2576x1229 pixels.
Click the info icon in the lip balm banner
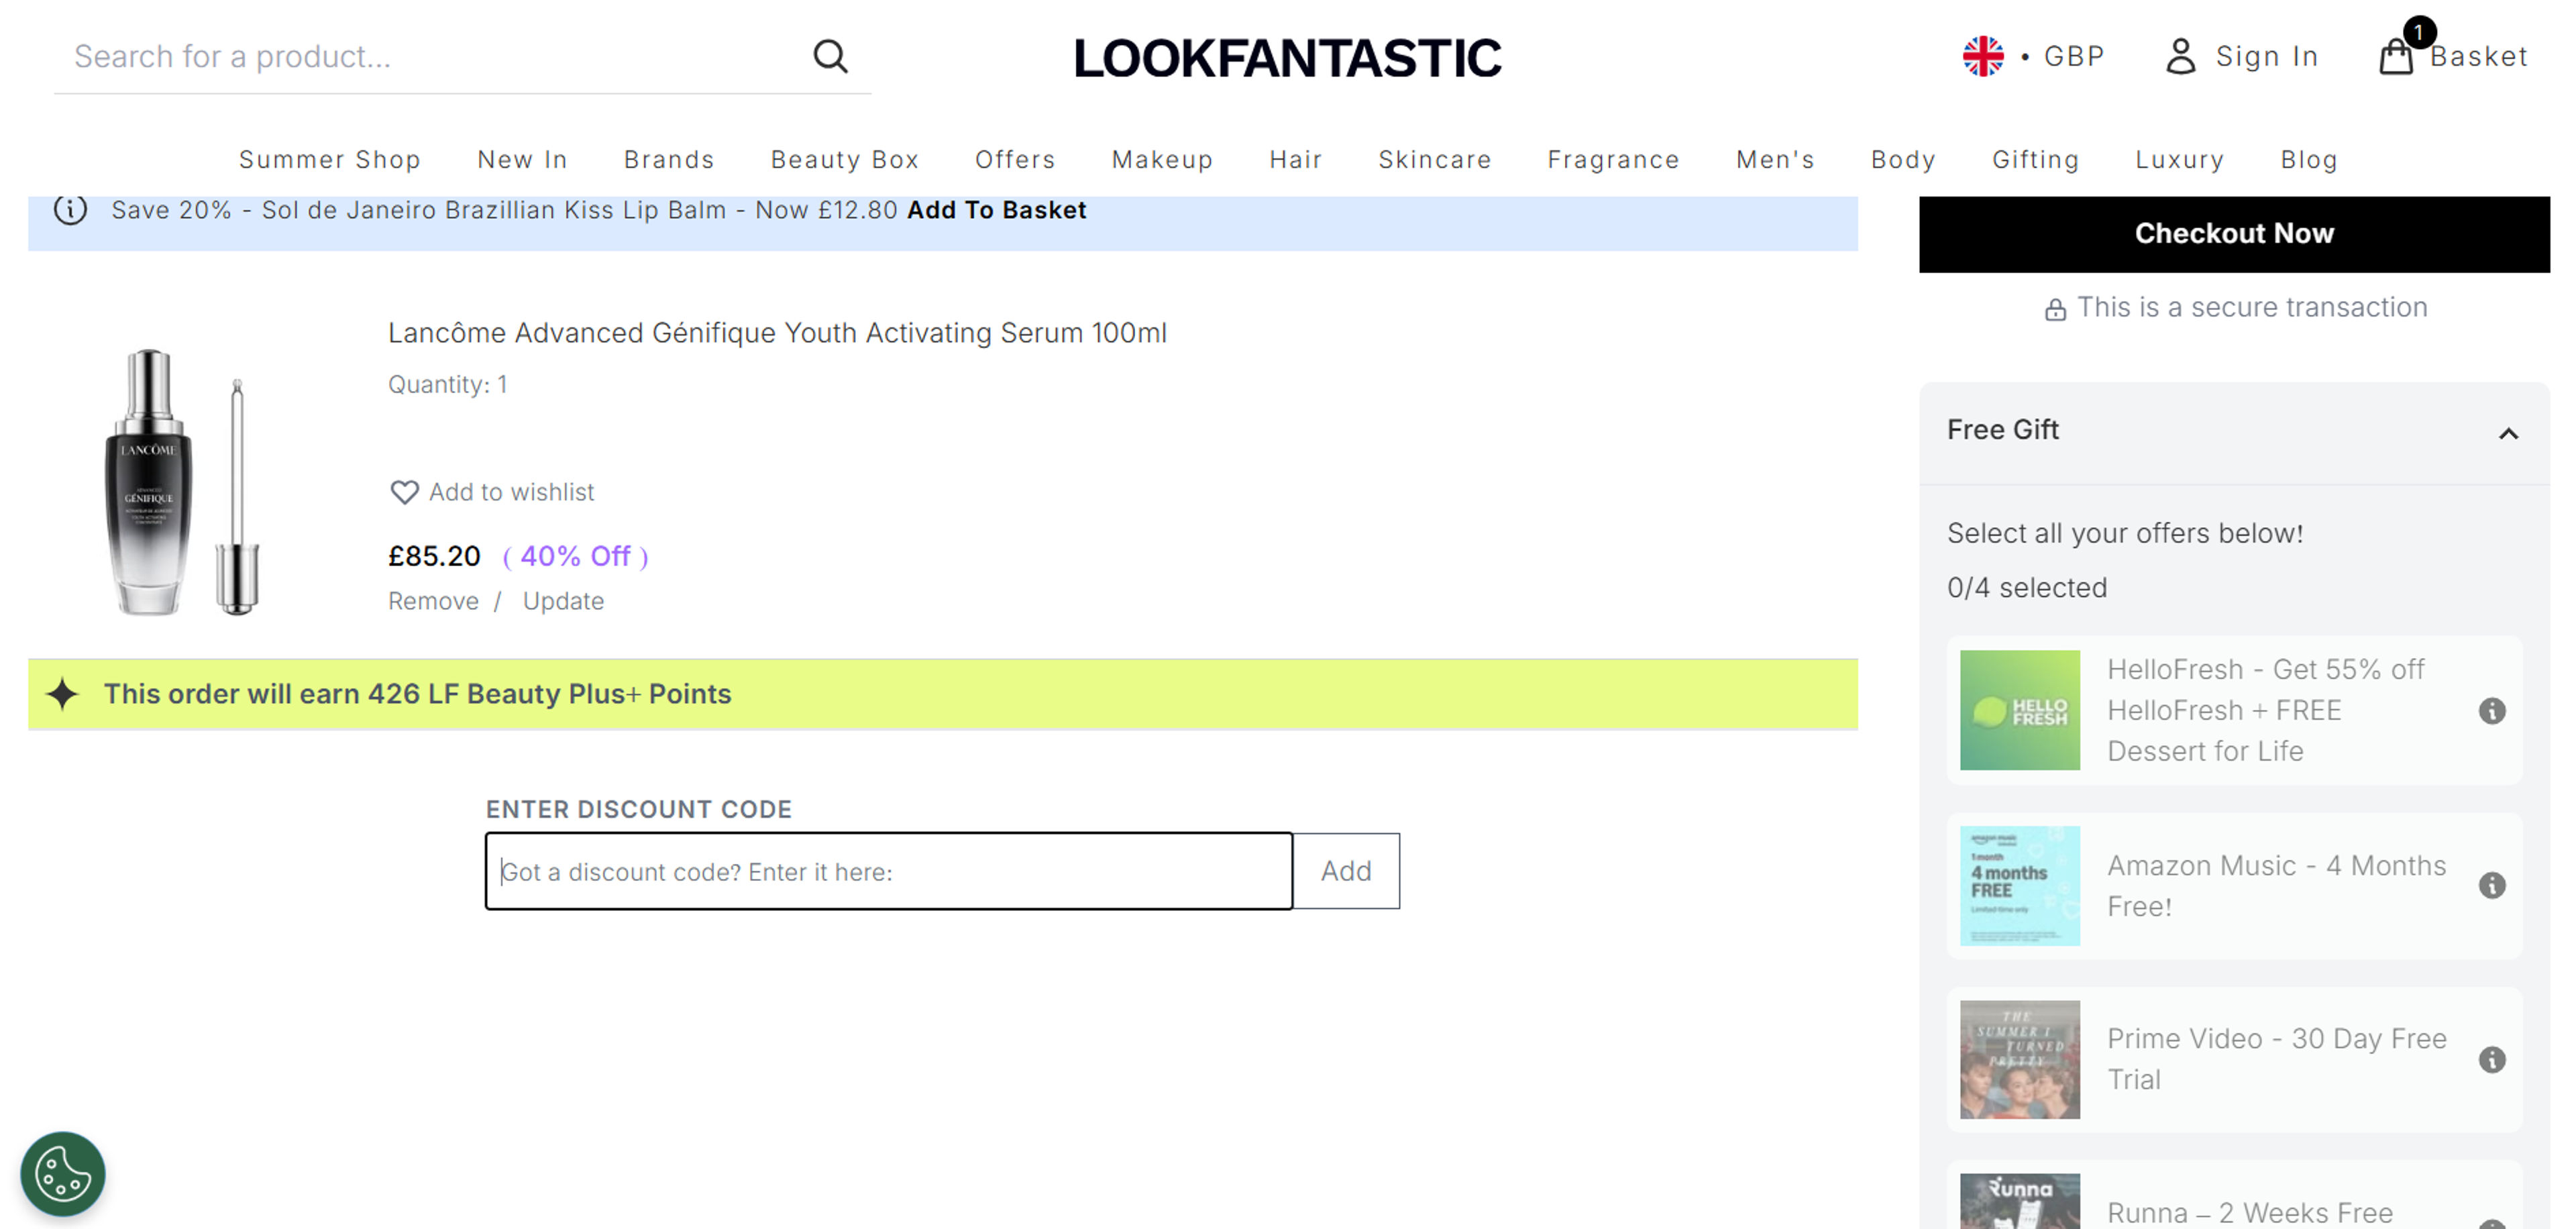pos(70,210)
